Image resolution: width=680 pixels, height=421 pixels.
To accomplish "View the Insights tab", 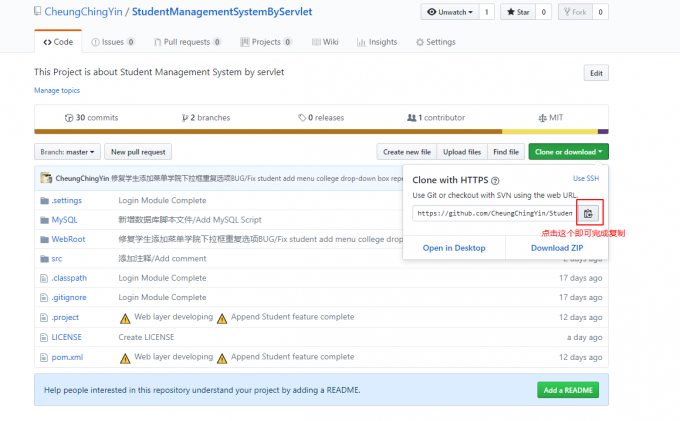I will [377, 42].
